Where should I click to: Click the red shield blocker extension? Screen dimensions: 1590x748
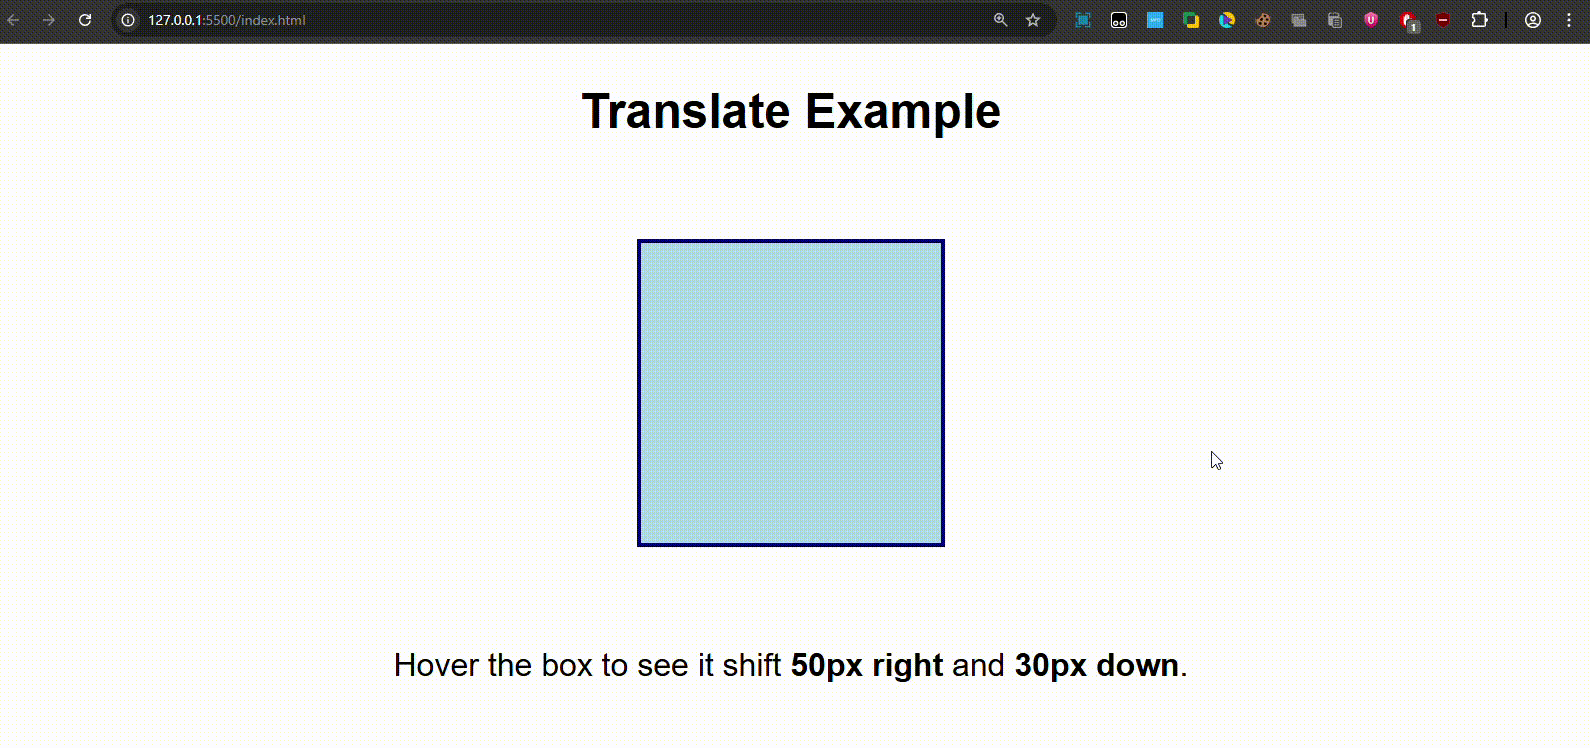[1443, 20]
